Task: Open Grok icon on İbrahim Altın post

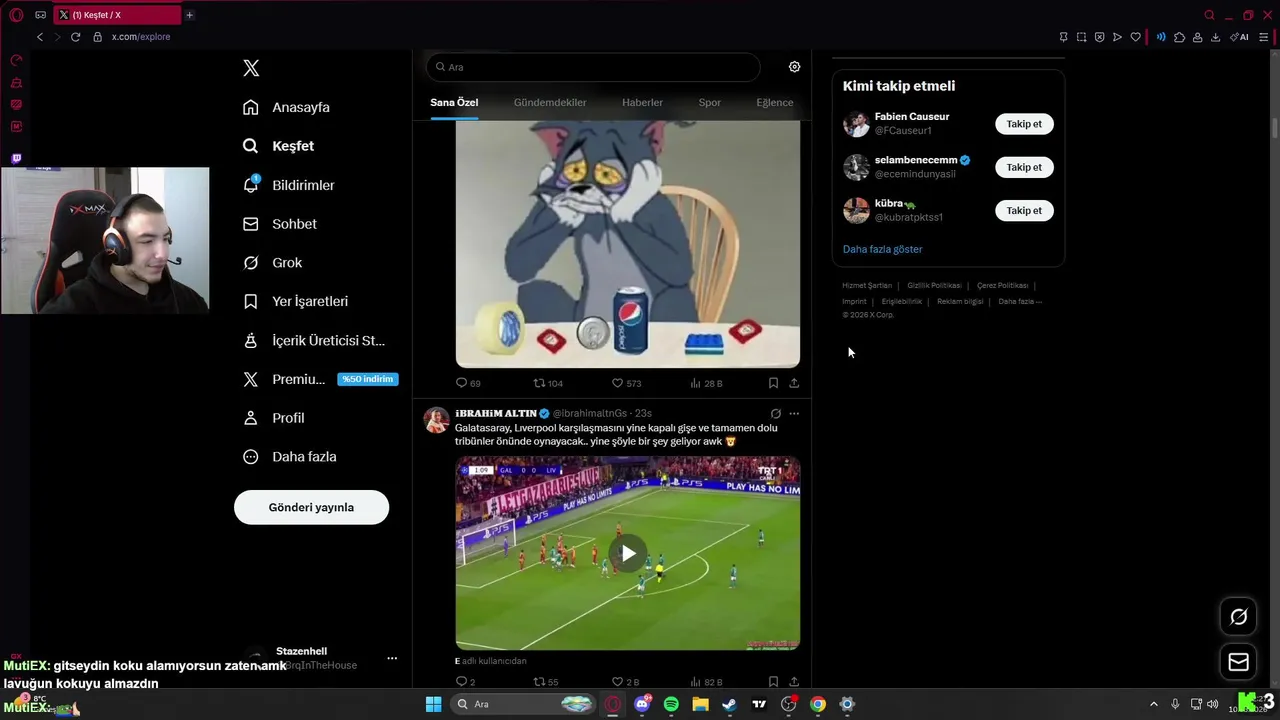Action: click(775, 413)
